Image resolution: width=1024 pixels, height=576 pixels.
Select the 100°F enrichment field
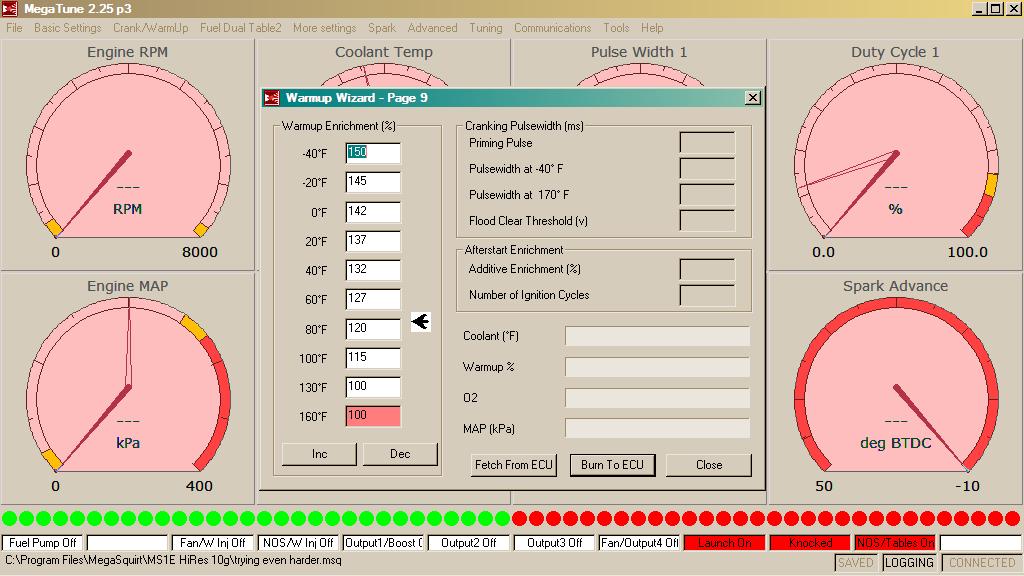click(x=373, y=357)
